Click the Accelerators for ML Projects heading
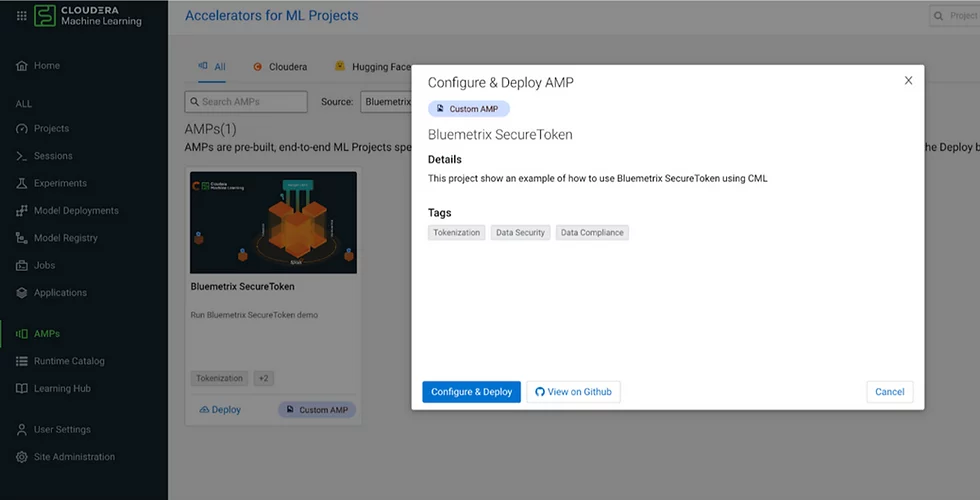 [272, 16]
